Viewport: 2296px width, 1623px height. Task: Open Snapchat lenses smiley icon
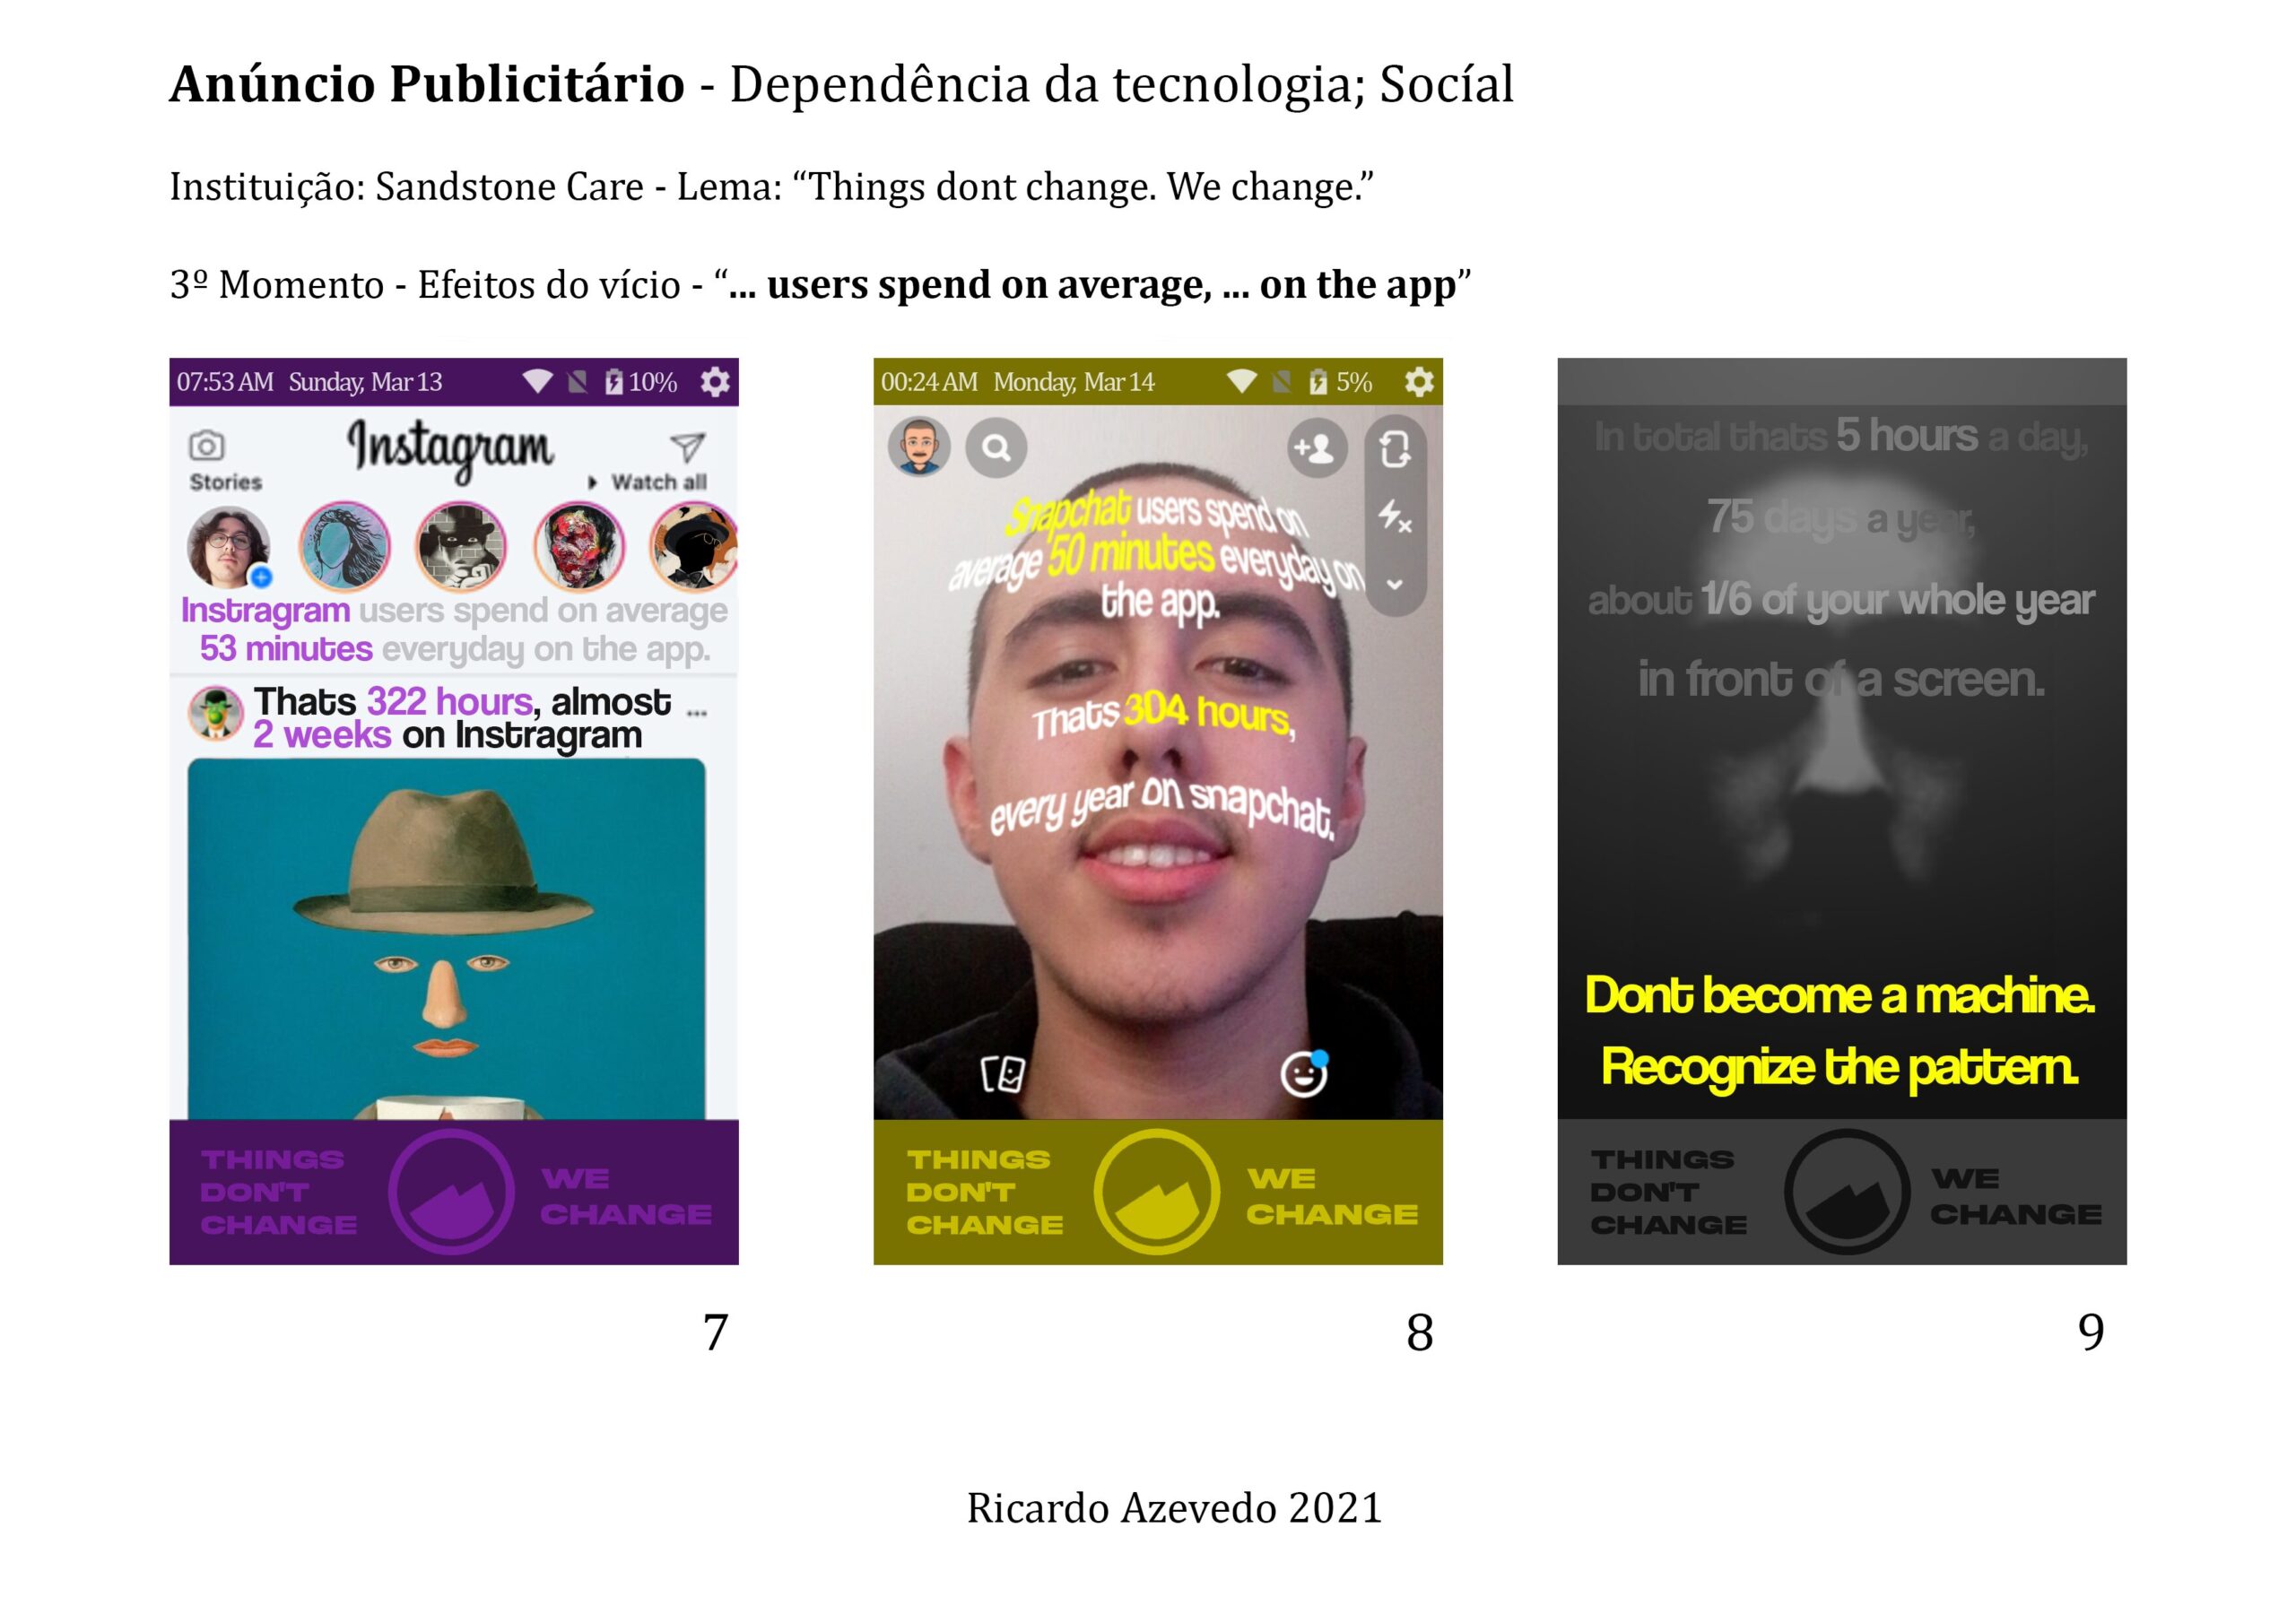pyautogui.click(x=1304, y=1073)
